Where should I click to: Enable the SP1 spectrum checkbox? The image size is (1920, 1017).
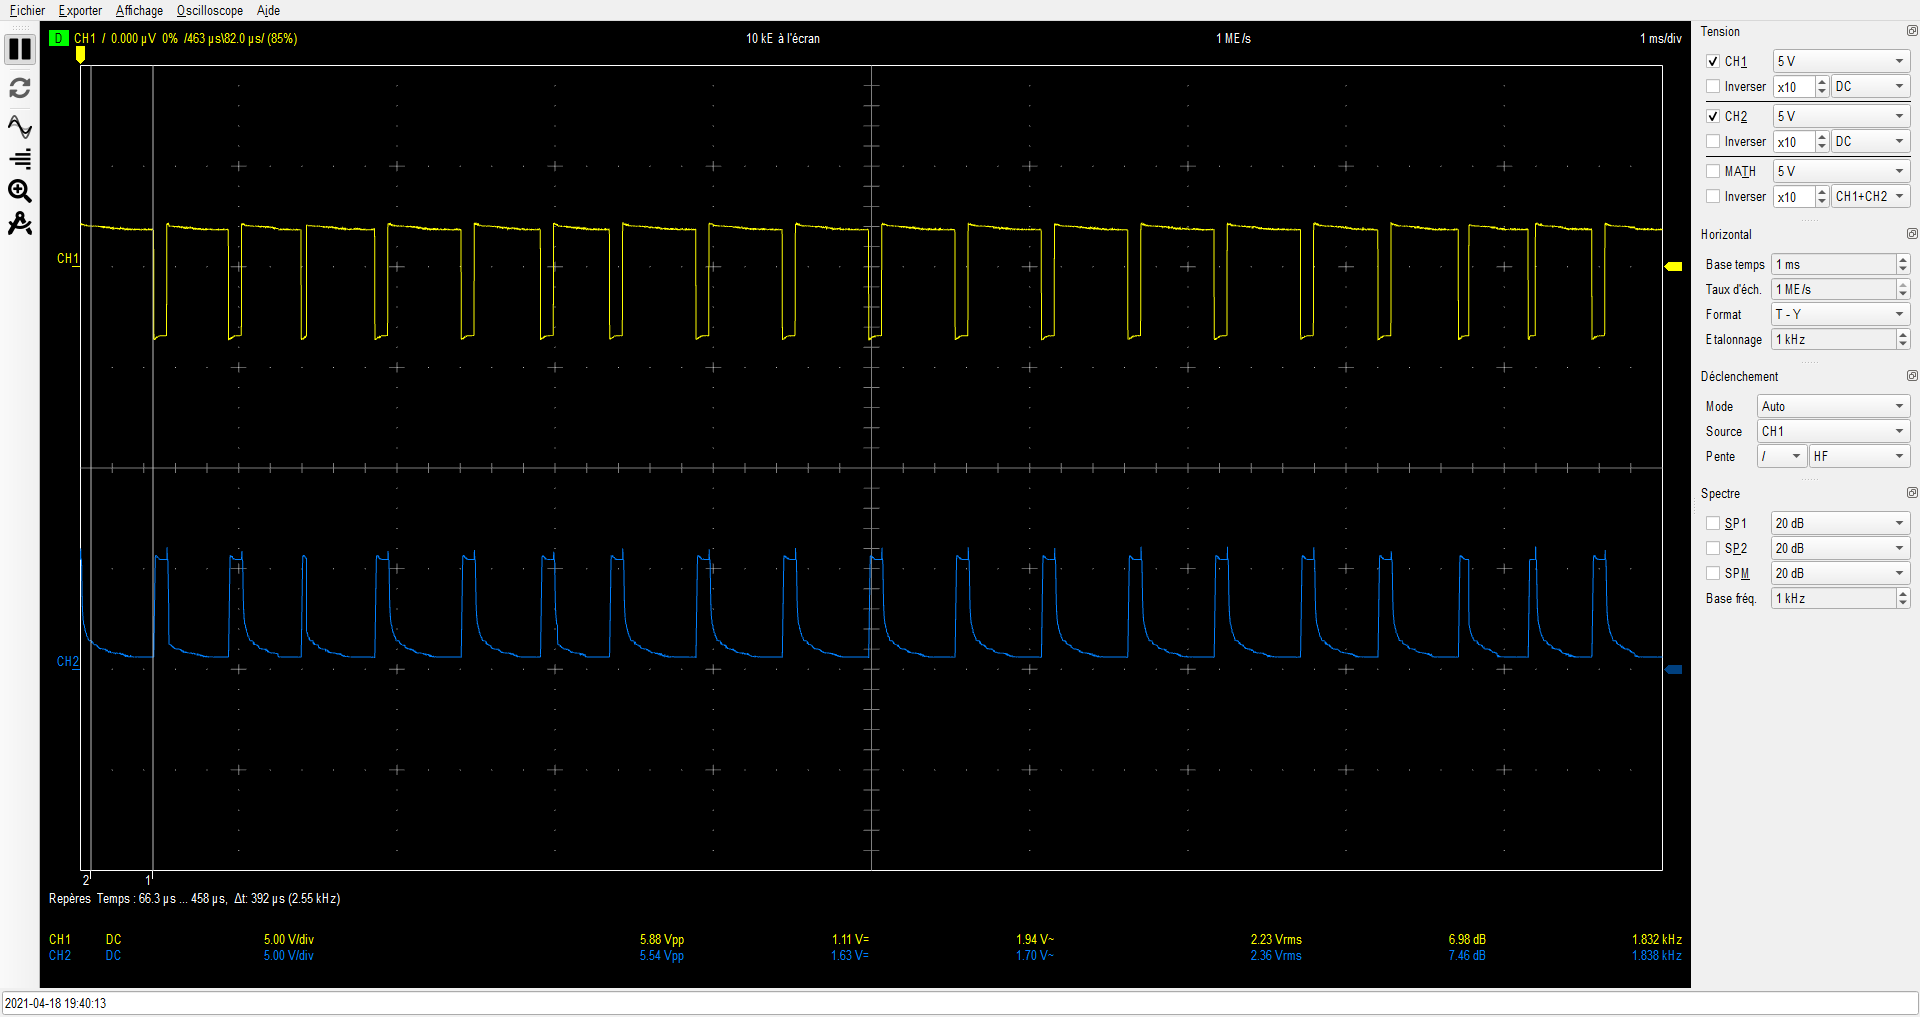(1713, 524)
